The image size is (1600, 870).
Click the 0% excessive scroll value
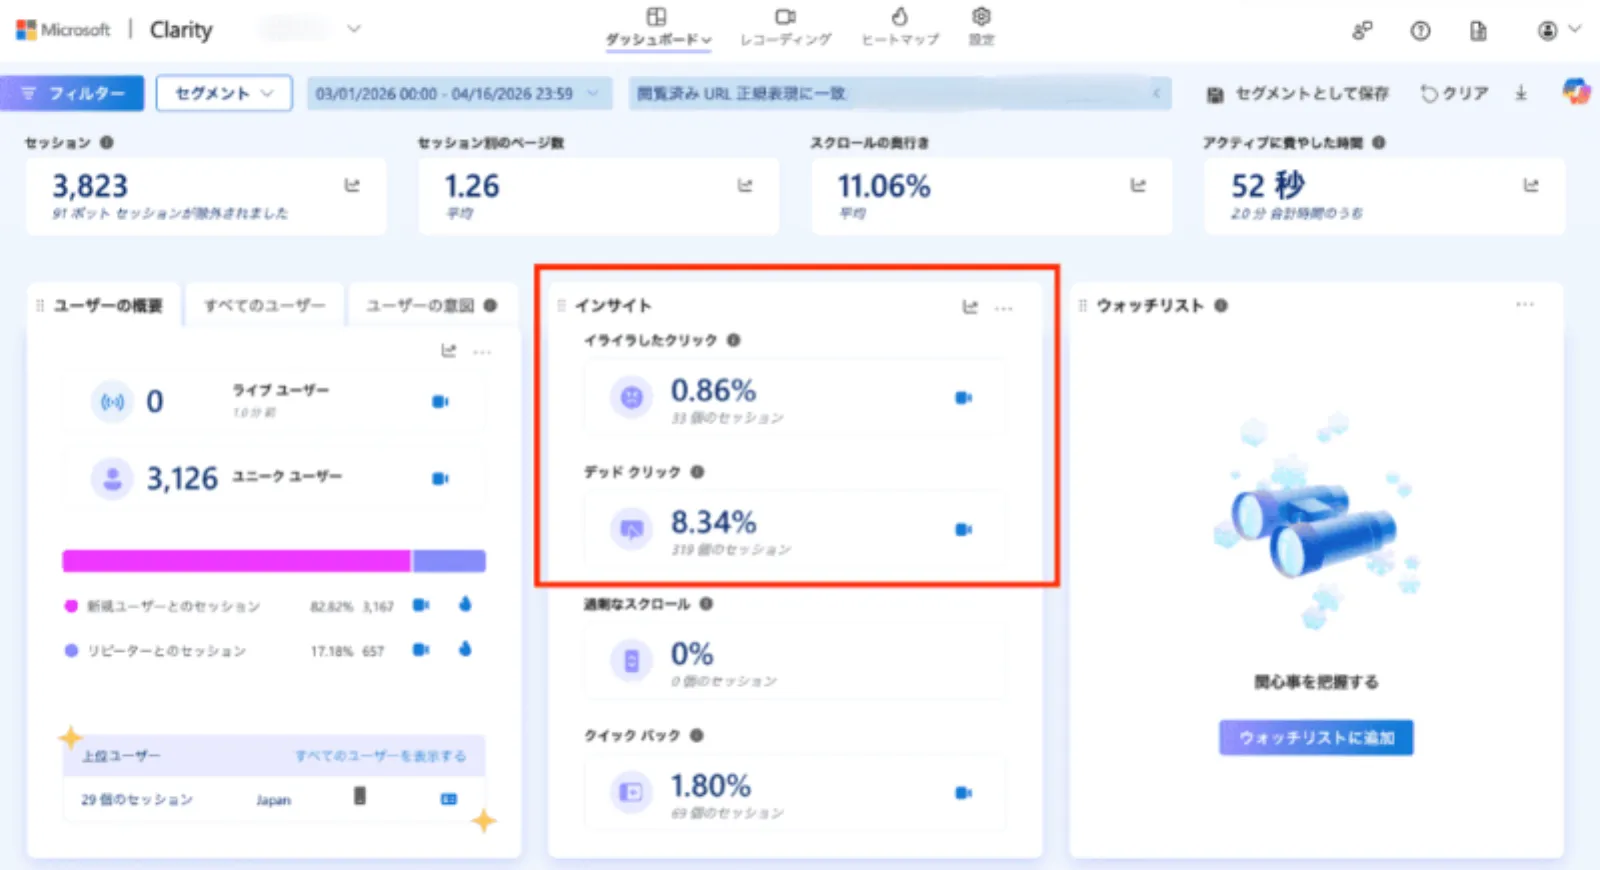[x=692, y=654]
